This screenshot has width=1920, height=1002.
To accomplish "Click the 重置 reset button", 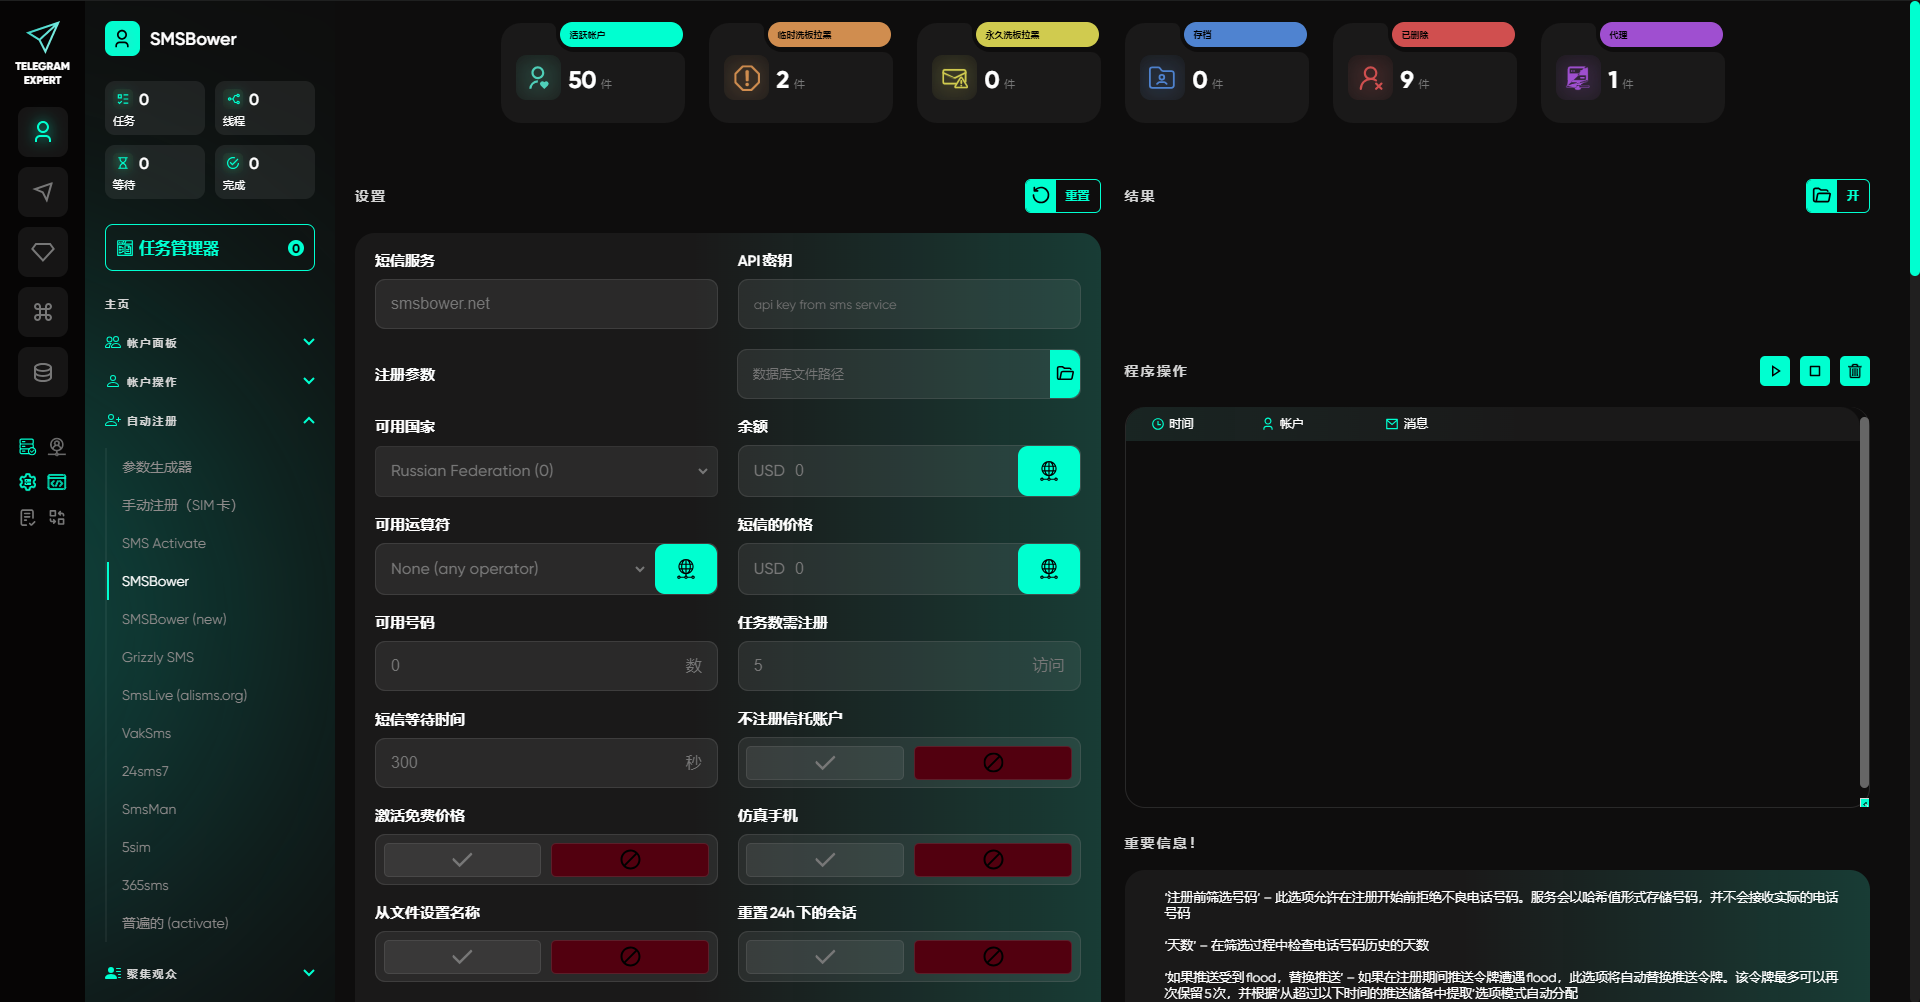I will coord(1062,196).
